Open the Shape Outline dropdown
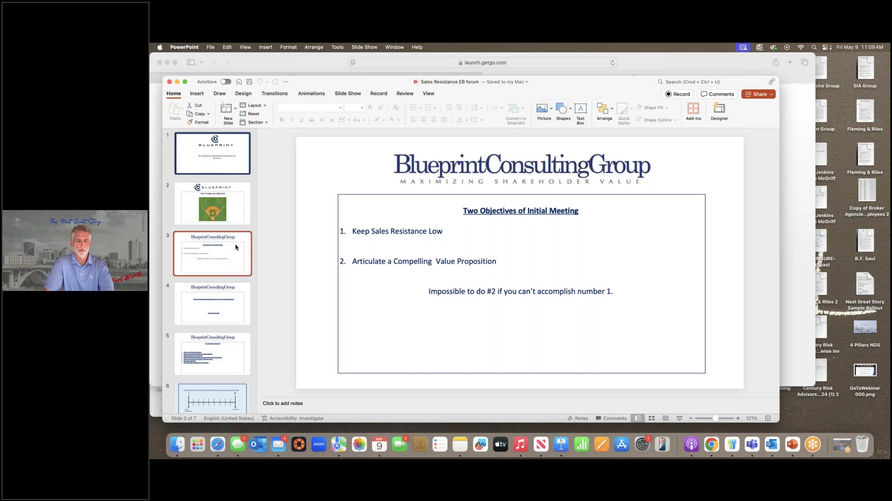This screenshot has height=501, width=892. 656,119
